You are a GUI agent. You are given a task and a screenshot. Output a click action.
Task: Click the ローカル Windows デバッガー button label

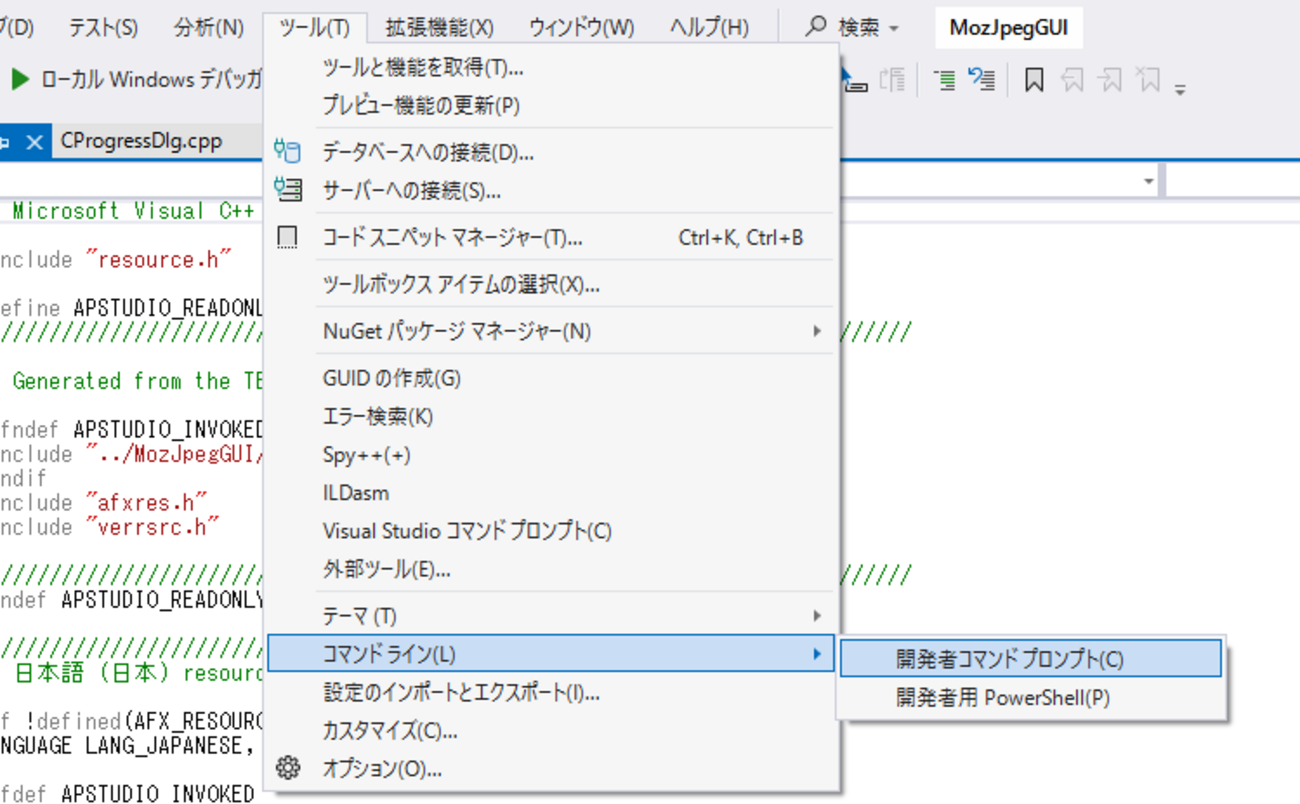point(151,80)
